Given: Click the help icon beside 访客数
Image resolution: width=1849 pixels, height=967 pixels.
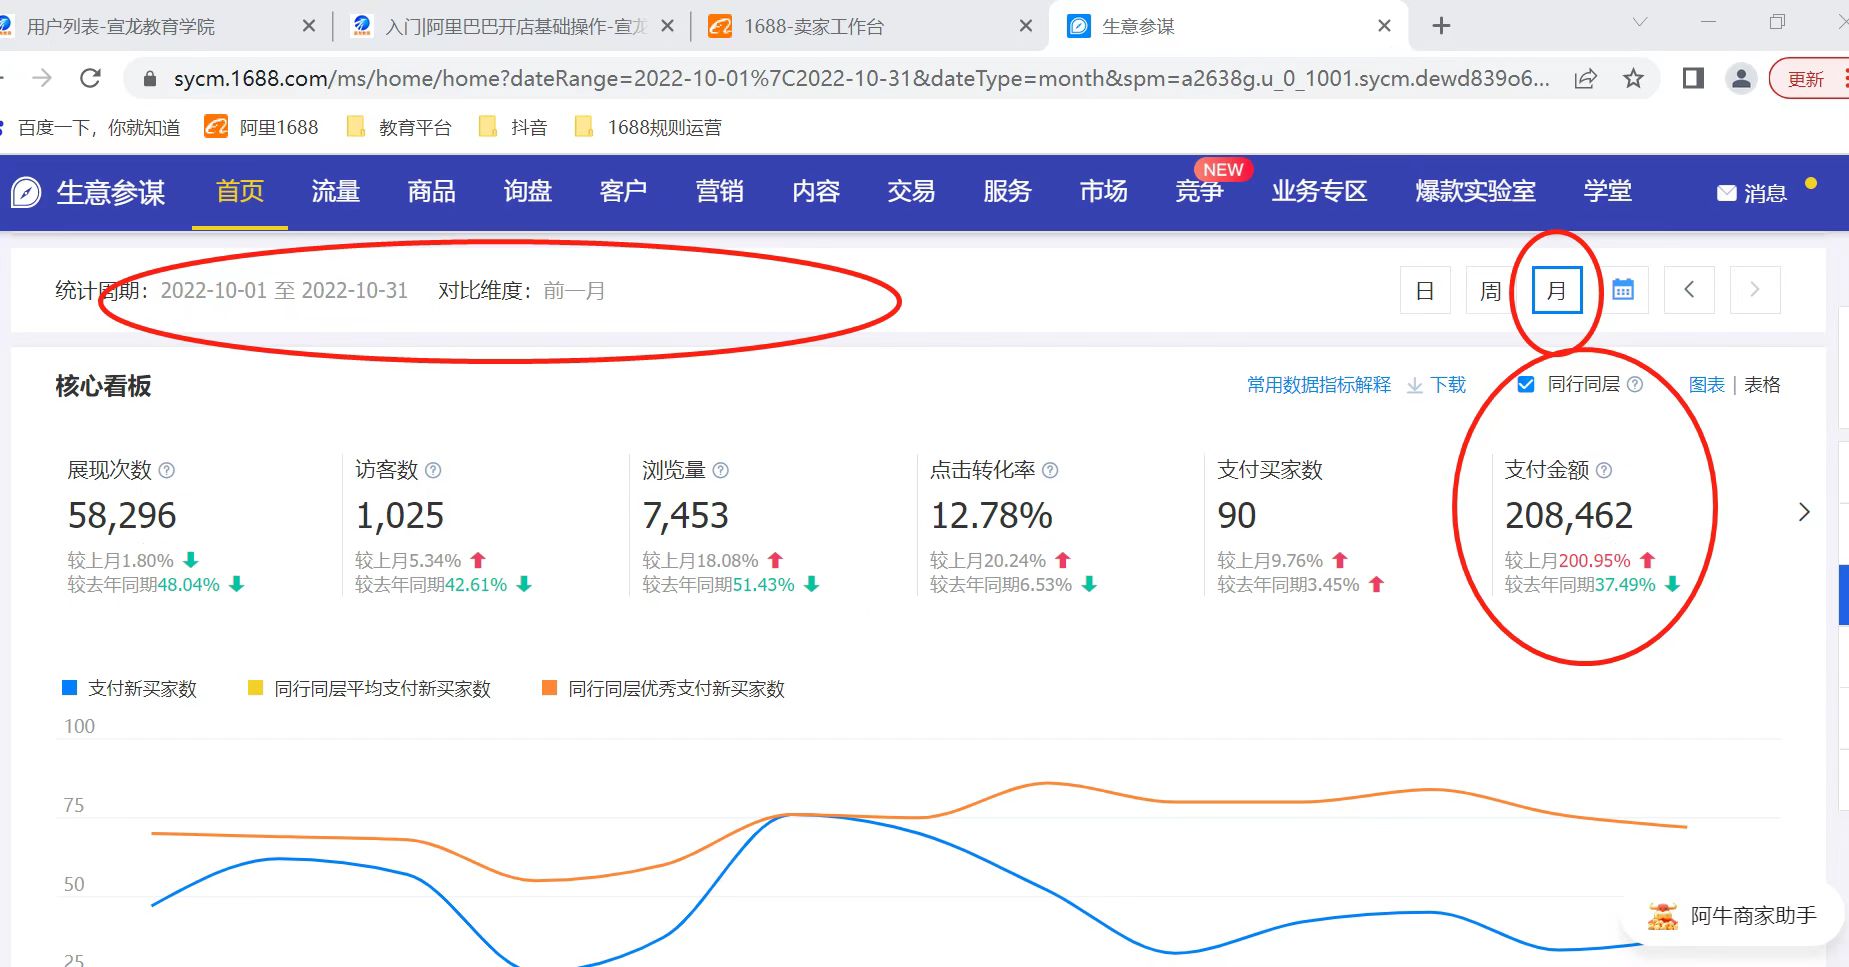Looking at the screenshot, I should point(433,470).
